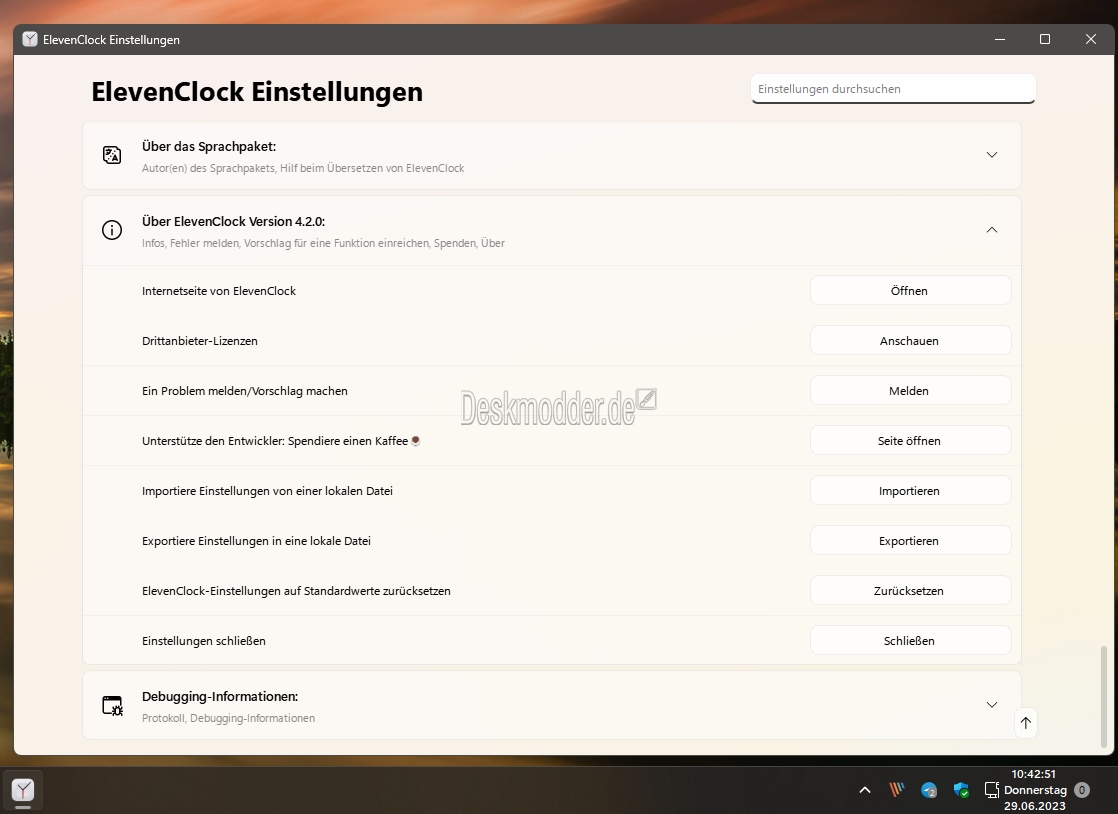The height and width of the screenshot is (814, 1118).
Task: Click the network monitor icon in the tray
Action: [992, 790]
